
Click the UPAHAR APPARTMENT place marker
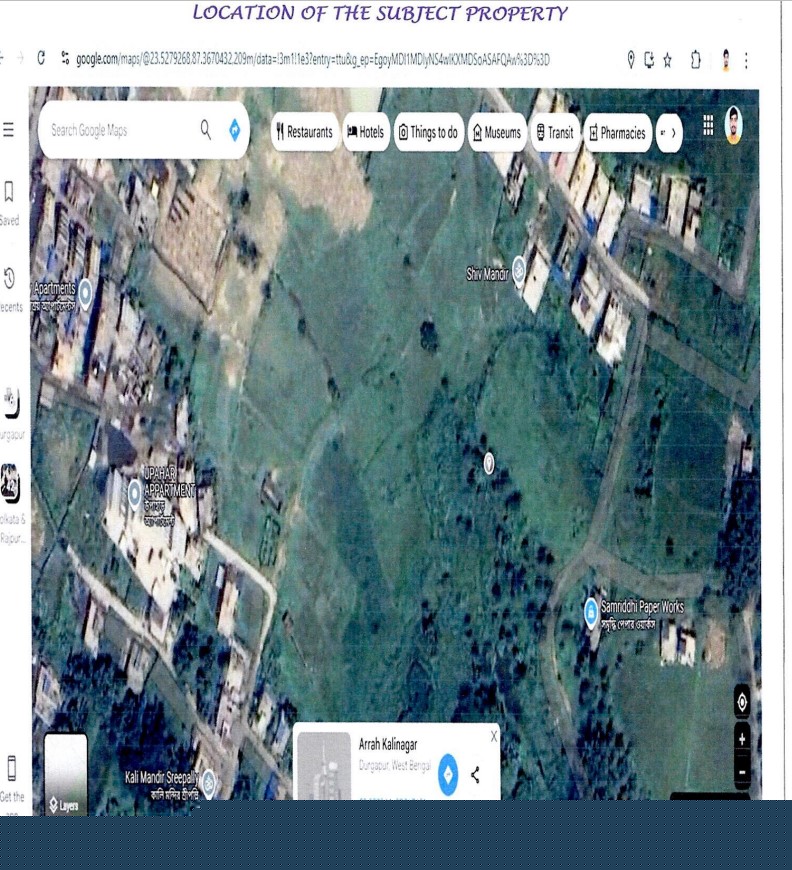(135, 494)
